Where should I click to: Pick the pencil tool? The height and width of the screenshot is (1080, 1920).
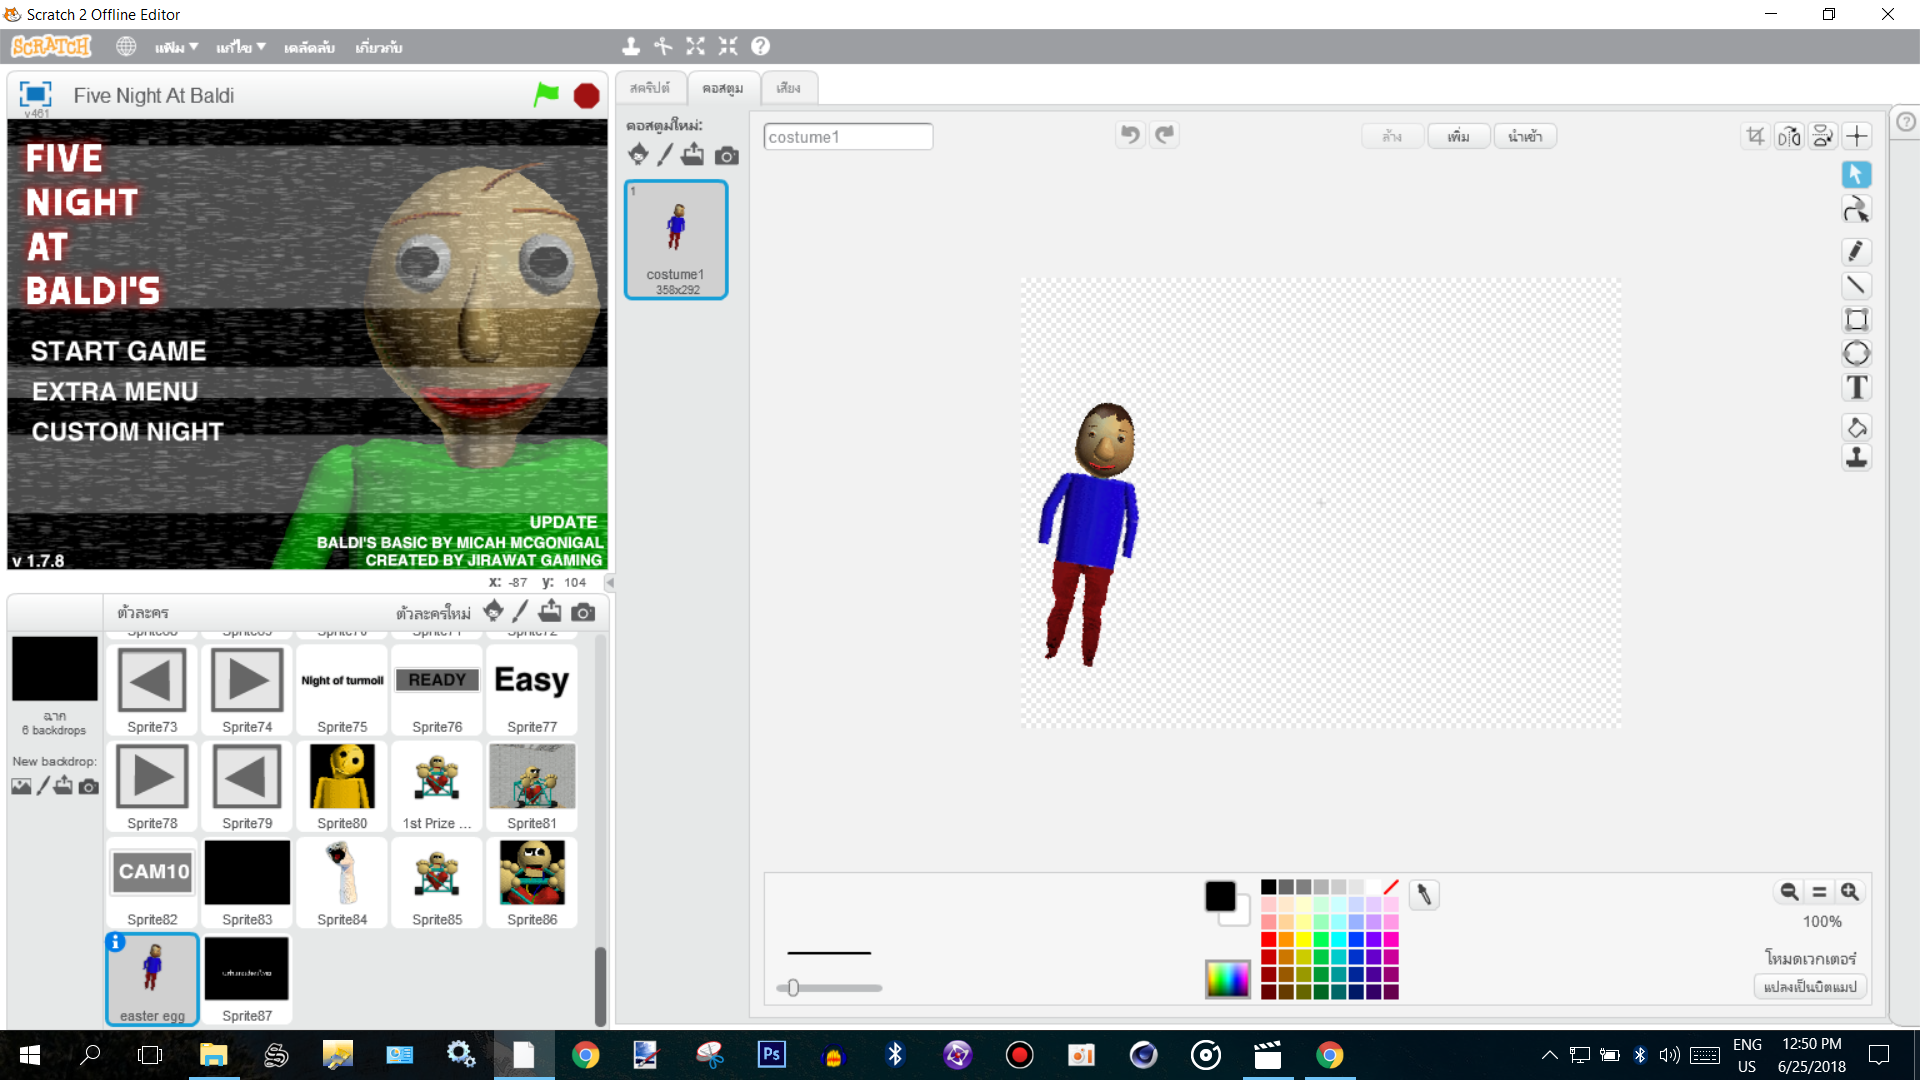pyautogui.click(x=1857, y=251)
